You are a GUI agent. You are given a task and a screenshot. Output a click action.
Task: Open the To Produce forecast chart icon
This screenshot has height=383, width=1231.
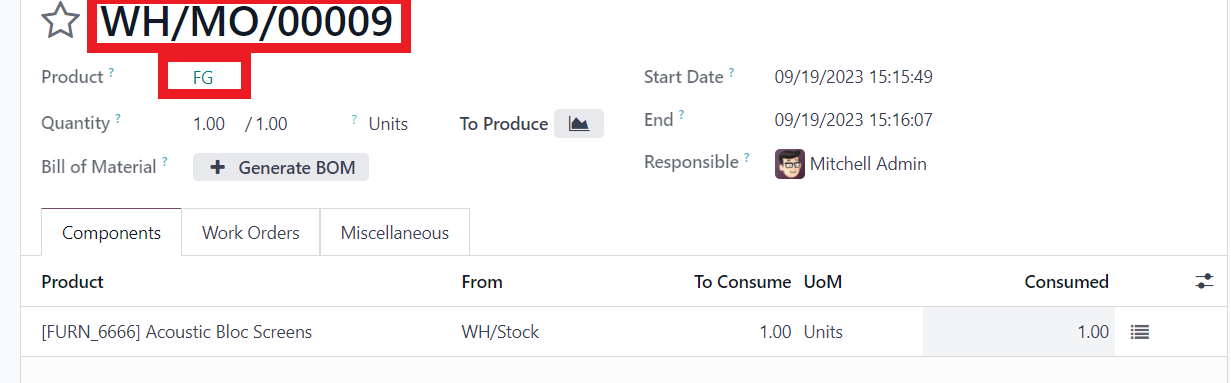point(579,124)
